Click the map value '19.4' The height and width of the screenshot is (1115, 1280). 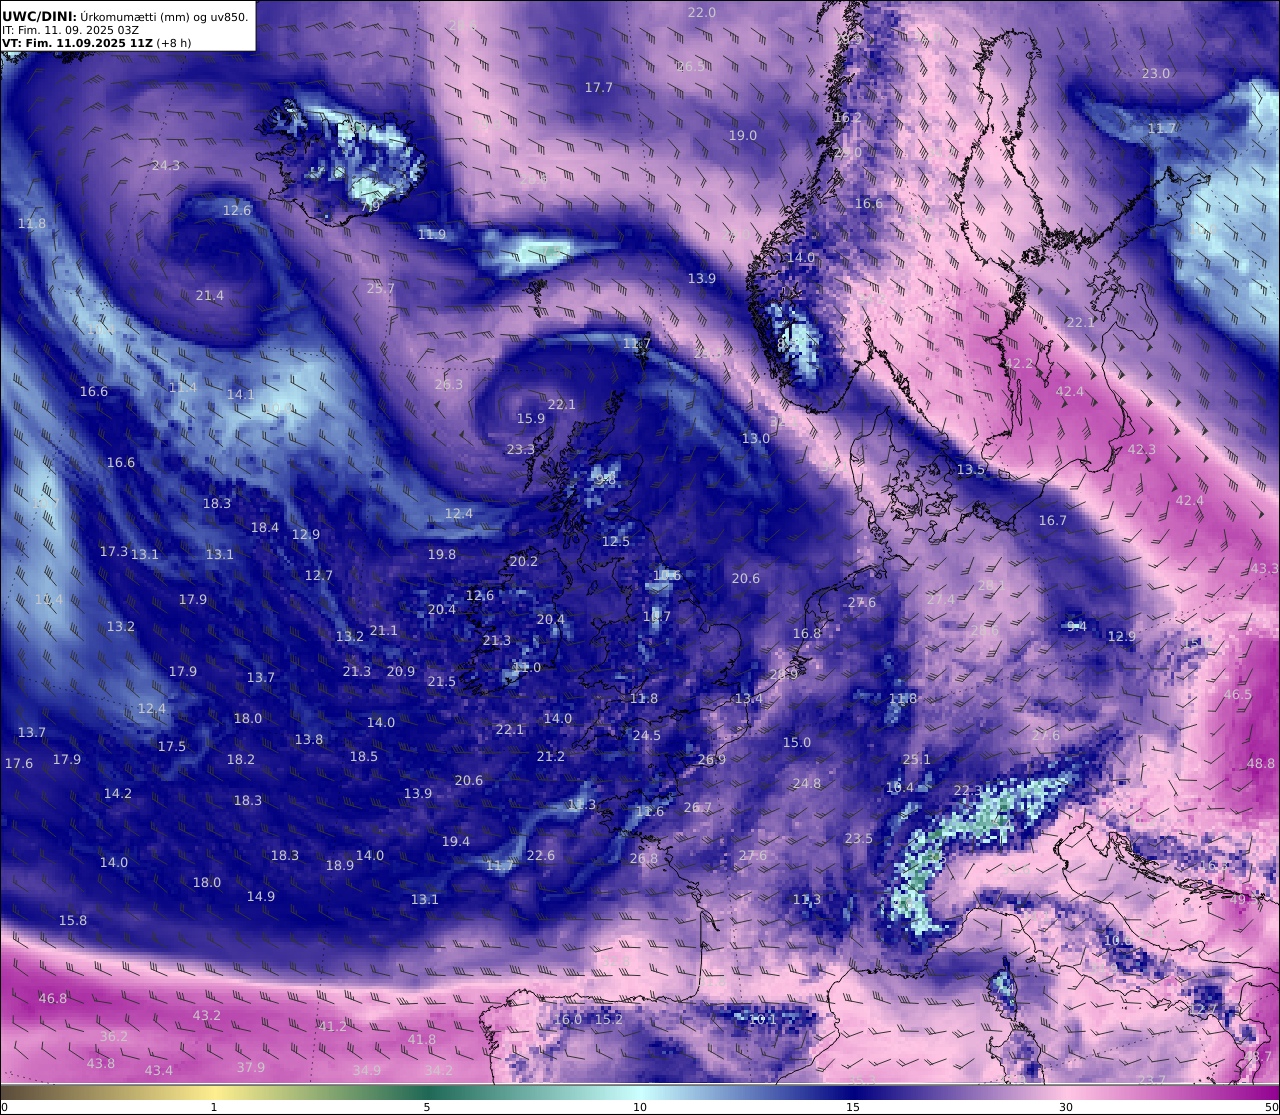coord(456,841)
